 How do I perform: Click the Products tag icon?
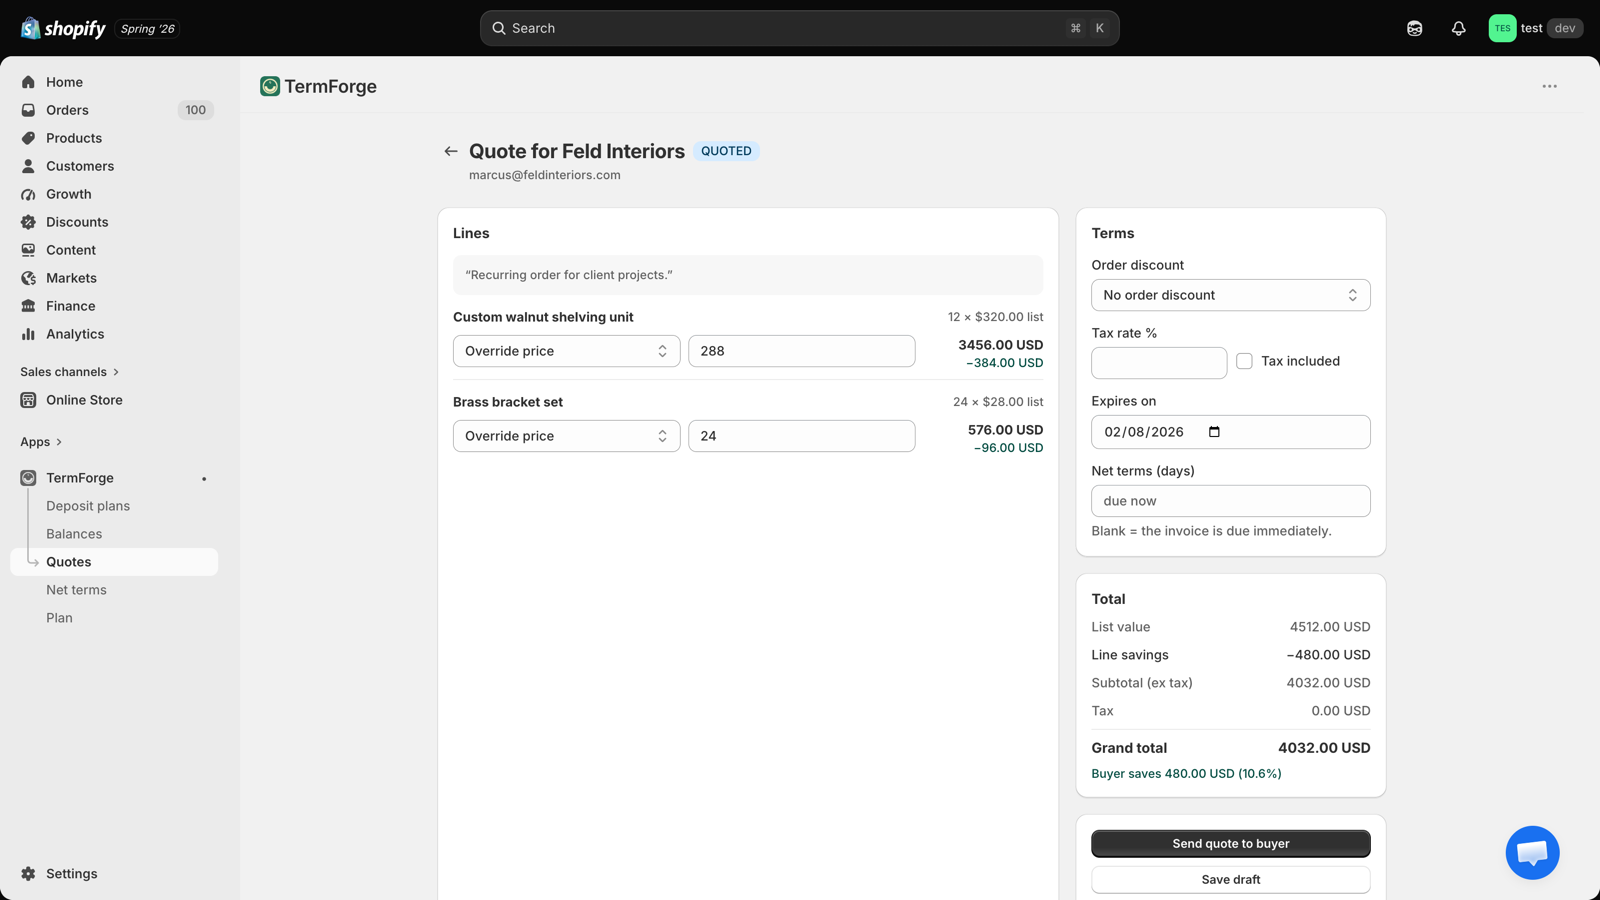[28, 138]
